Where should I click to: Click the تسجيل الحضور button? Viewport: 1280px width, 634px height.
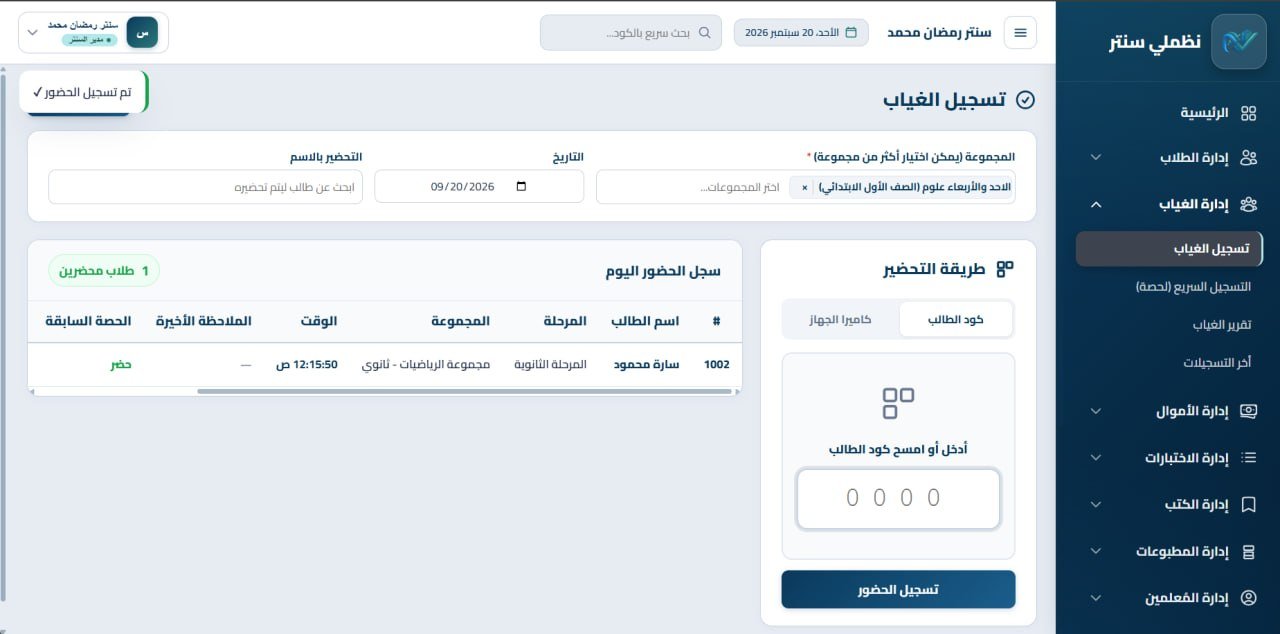[x=898, y=589]
